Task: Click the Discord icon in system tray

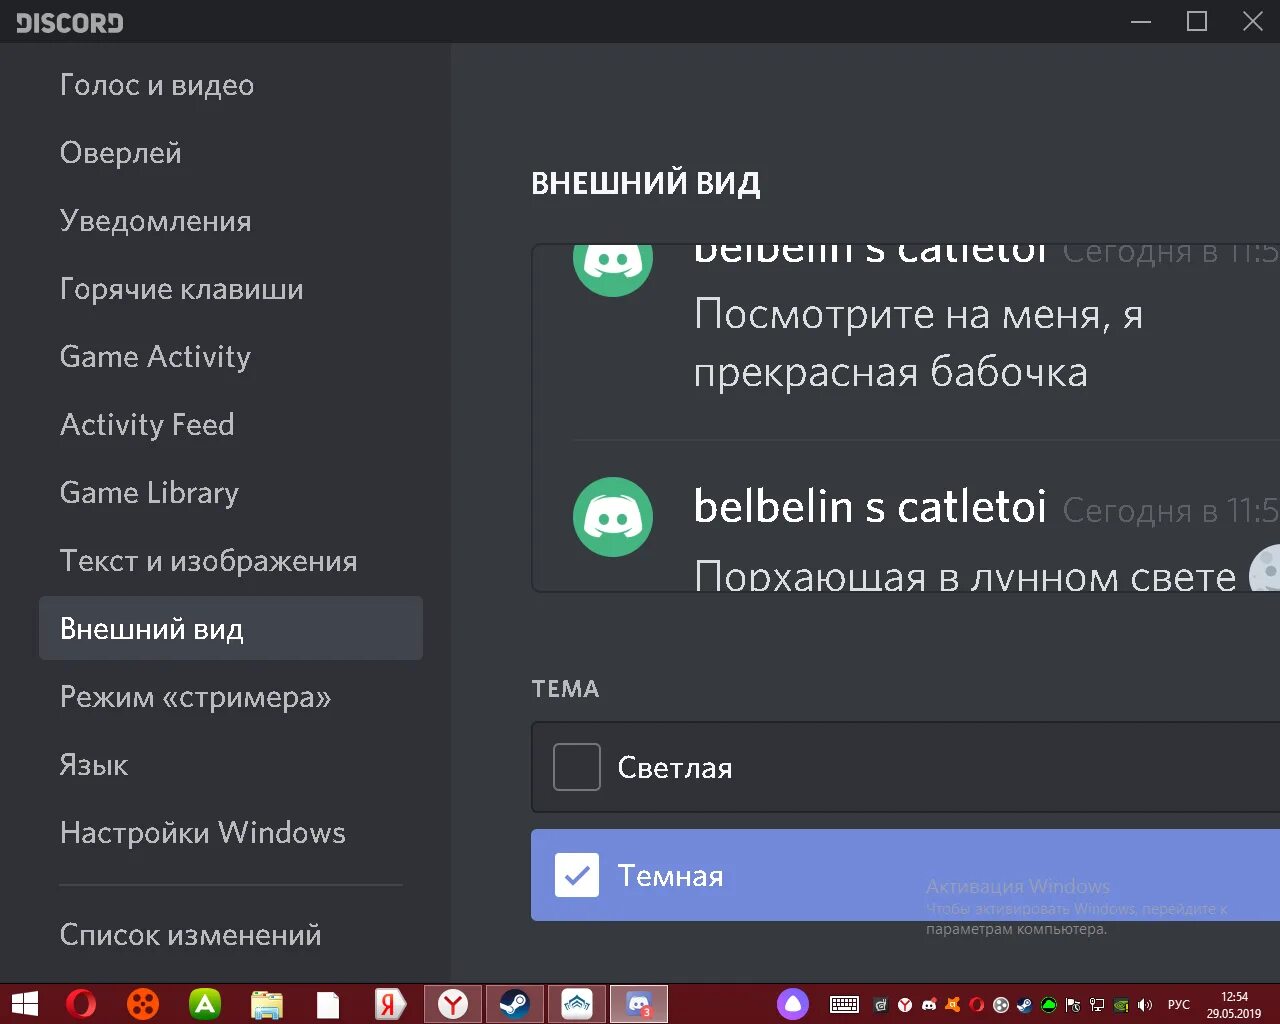Action: click(x=929, y=1005)
